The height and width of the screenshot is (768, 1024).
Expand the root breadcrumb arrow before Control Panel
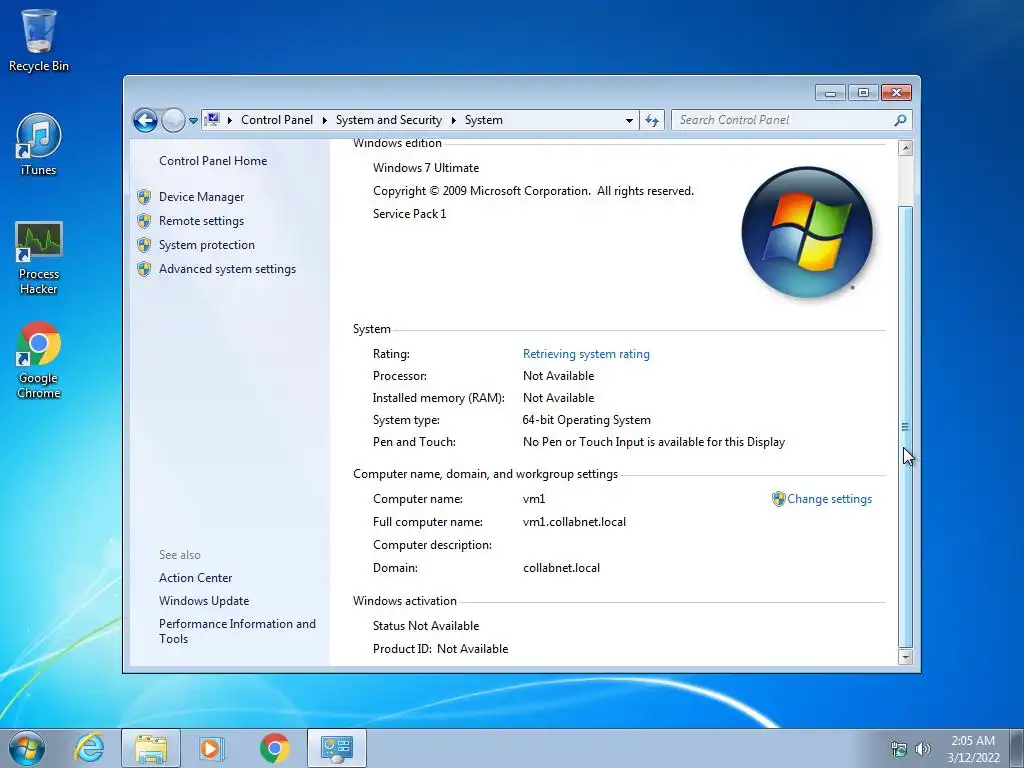(230, 120)
